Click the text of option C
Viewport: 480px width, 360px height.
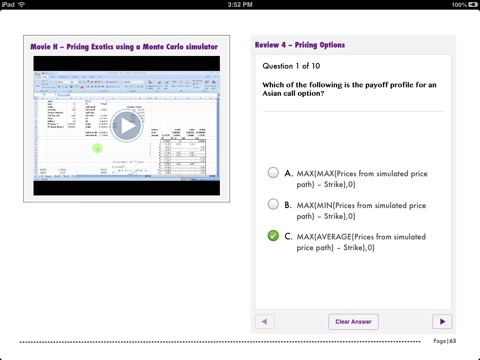[x=361, y=242]
